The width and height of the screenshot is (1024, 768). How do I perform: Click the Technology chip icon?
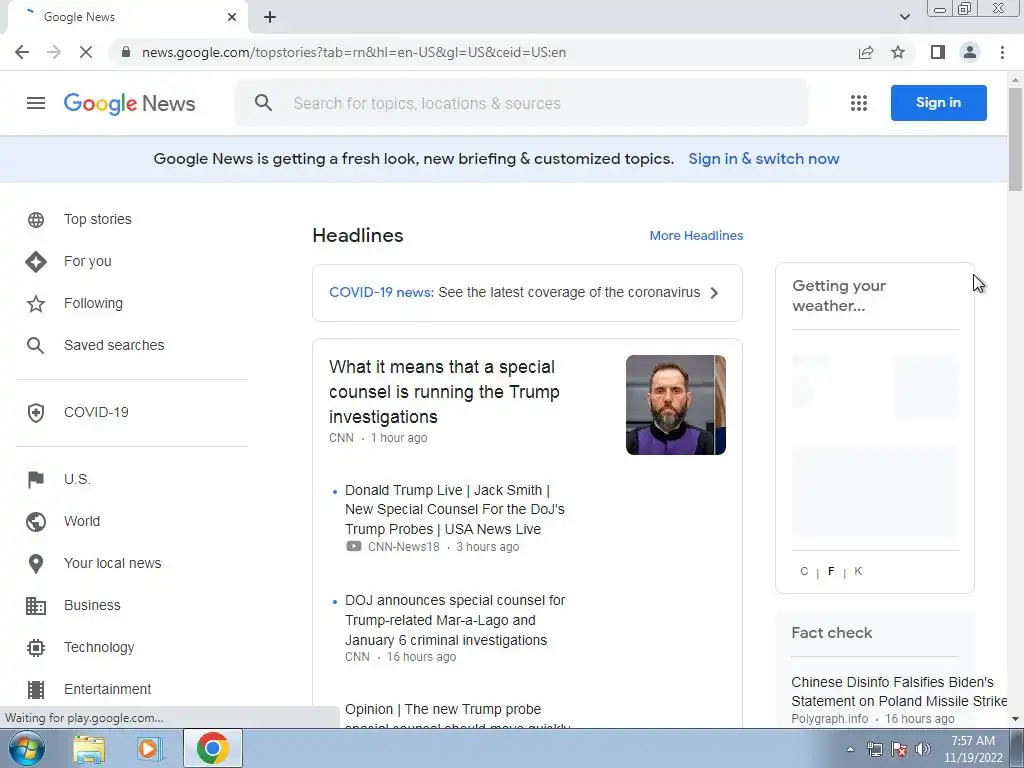coord(36,647)
